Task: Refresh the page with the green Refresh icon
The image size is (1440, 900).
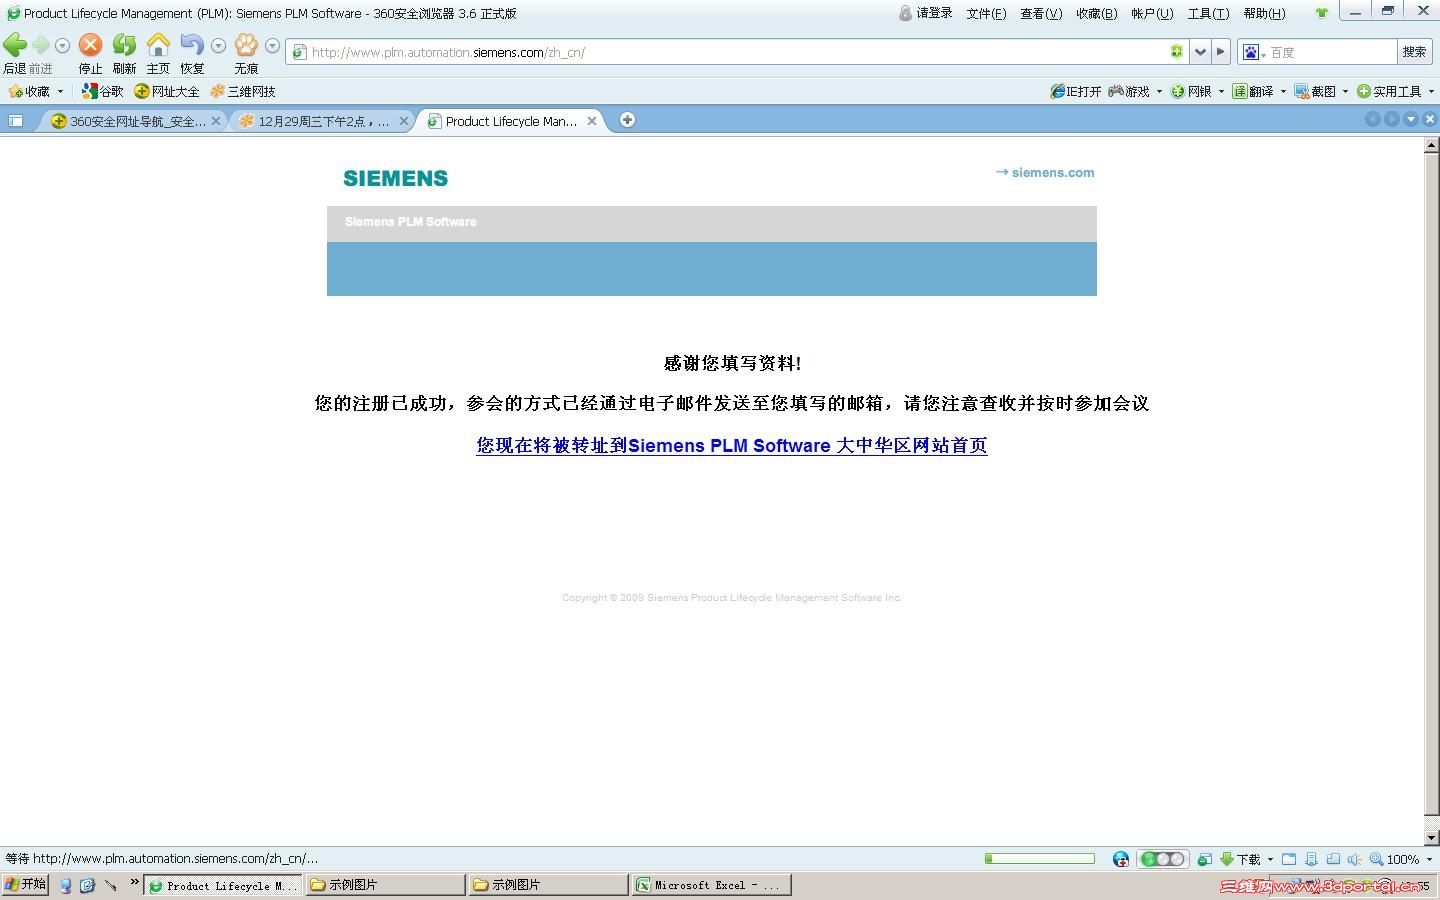Action: 124,45
